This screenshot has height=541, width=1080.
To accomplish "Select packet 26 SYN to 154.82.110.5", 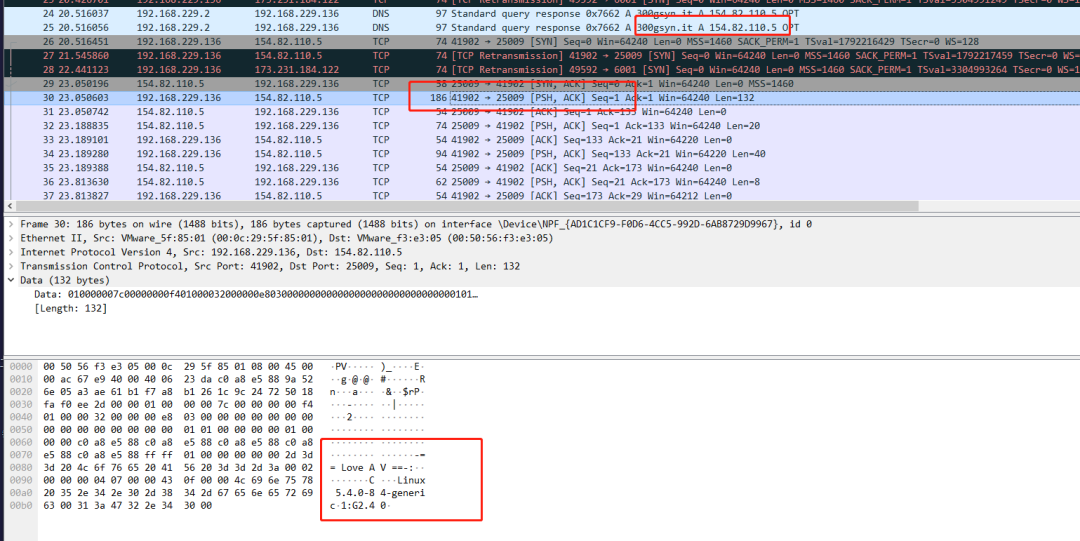I will [540, 41].
